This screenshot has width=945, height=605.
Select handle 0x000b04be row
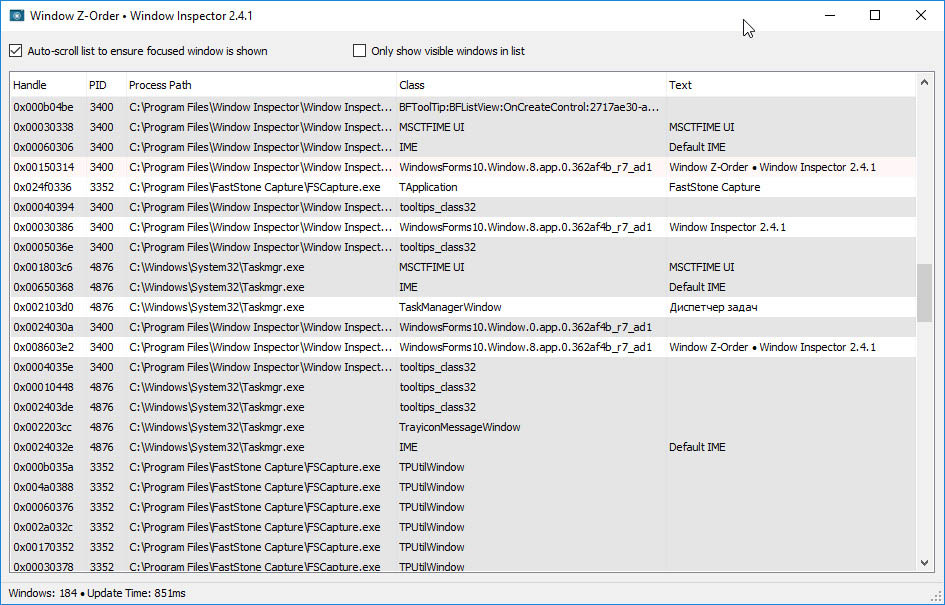pyautogui.click(x=463, y=107)
